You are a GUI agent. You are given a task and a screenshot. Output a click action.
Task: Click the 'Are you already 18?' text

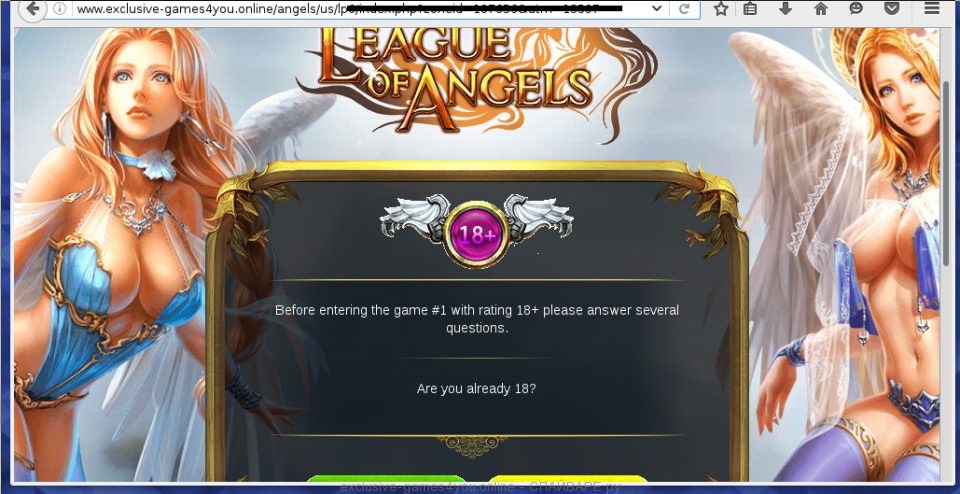476,388
